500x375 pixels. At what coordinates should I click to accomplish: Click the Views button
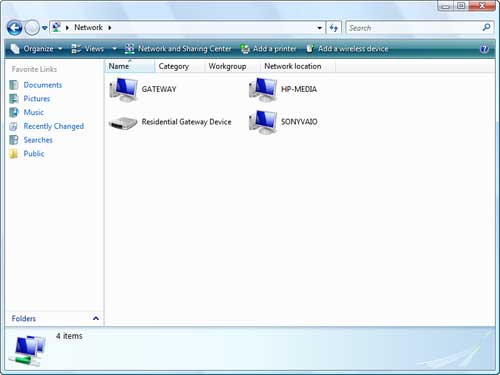[x=88, y=49]
